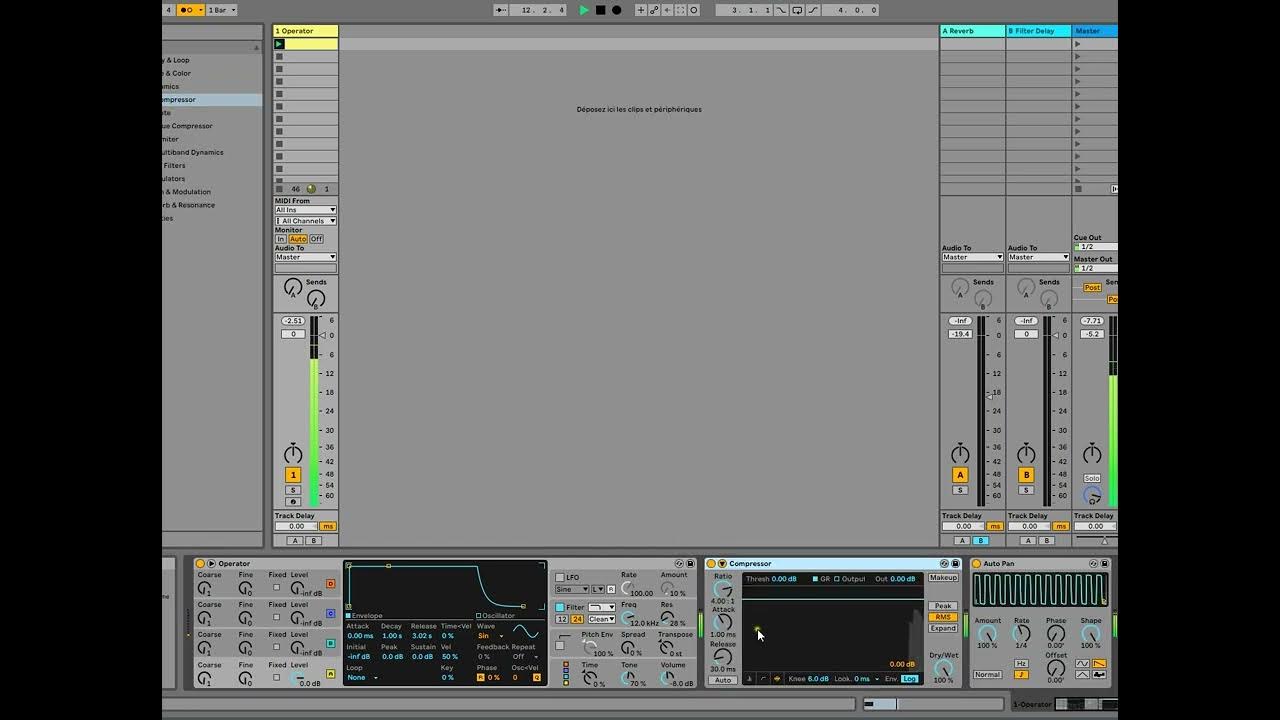Screen dimensions: 1280x720
Task: Select Expand mode in Compressor
Action: 943,628
